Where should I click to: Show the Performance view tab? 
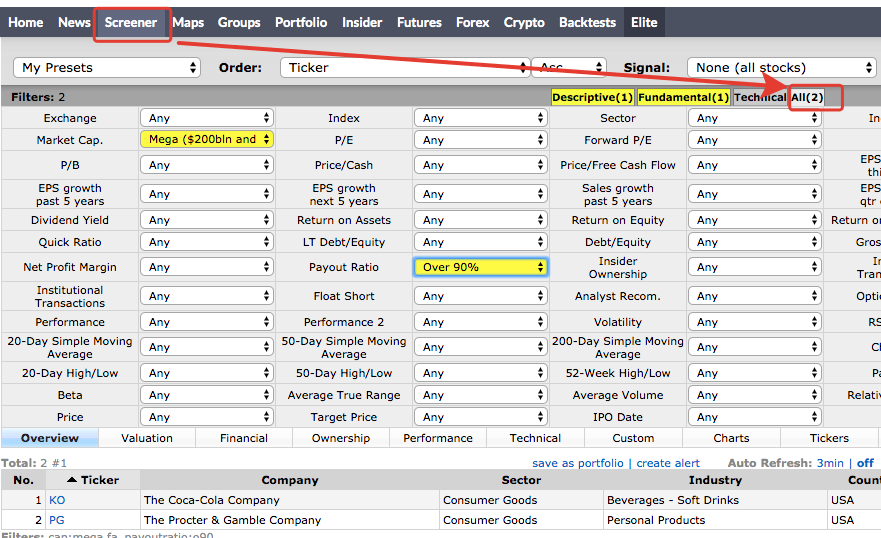(438, 438)
